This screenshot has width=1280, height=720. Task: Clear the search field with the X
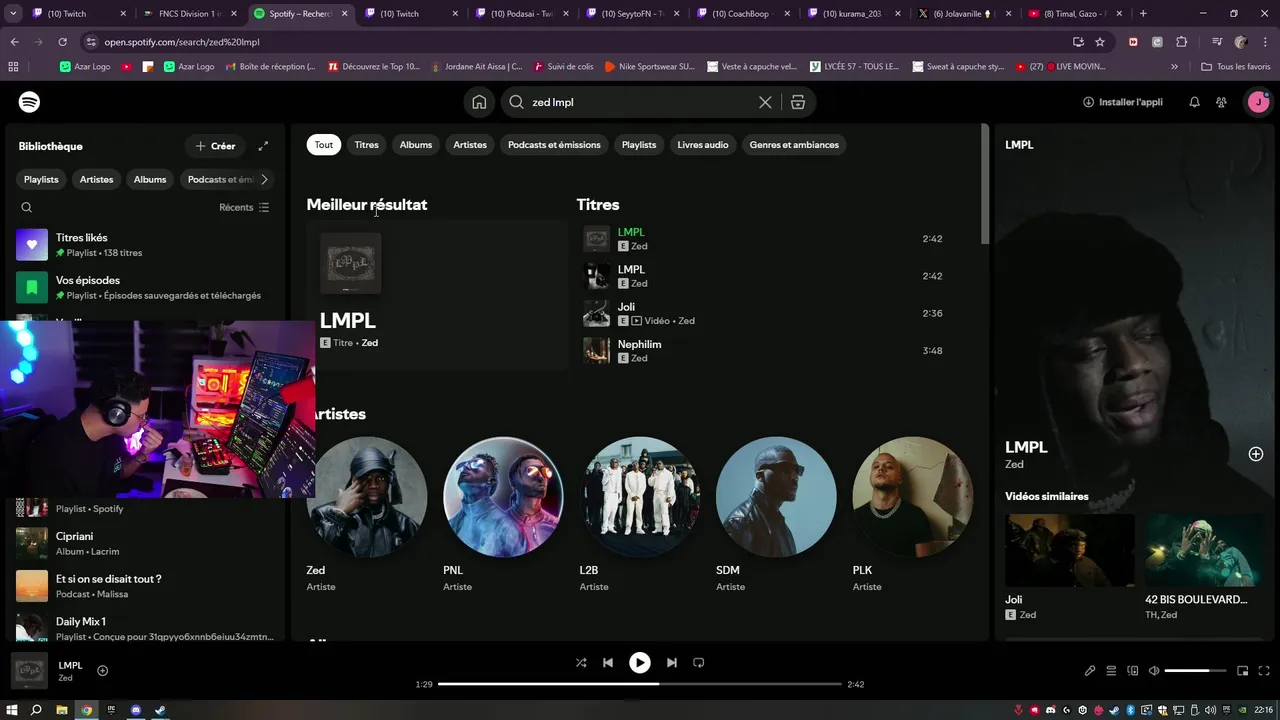pyautogui.click(x=765, y=102)
